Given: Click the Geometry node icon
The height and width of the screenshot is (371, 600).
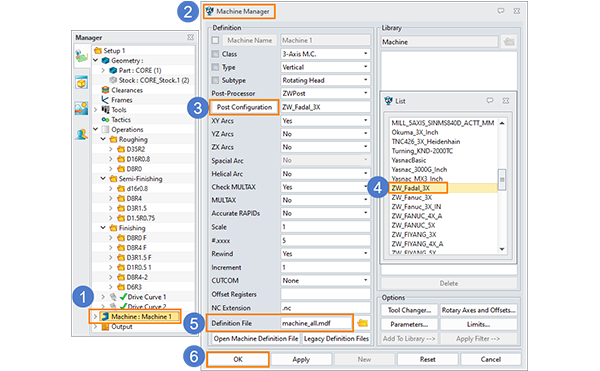Looking at the screenshot, I should point(105,60).
